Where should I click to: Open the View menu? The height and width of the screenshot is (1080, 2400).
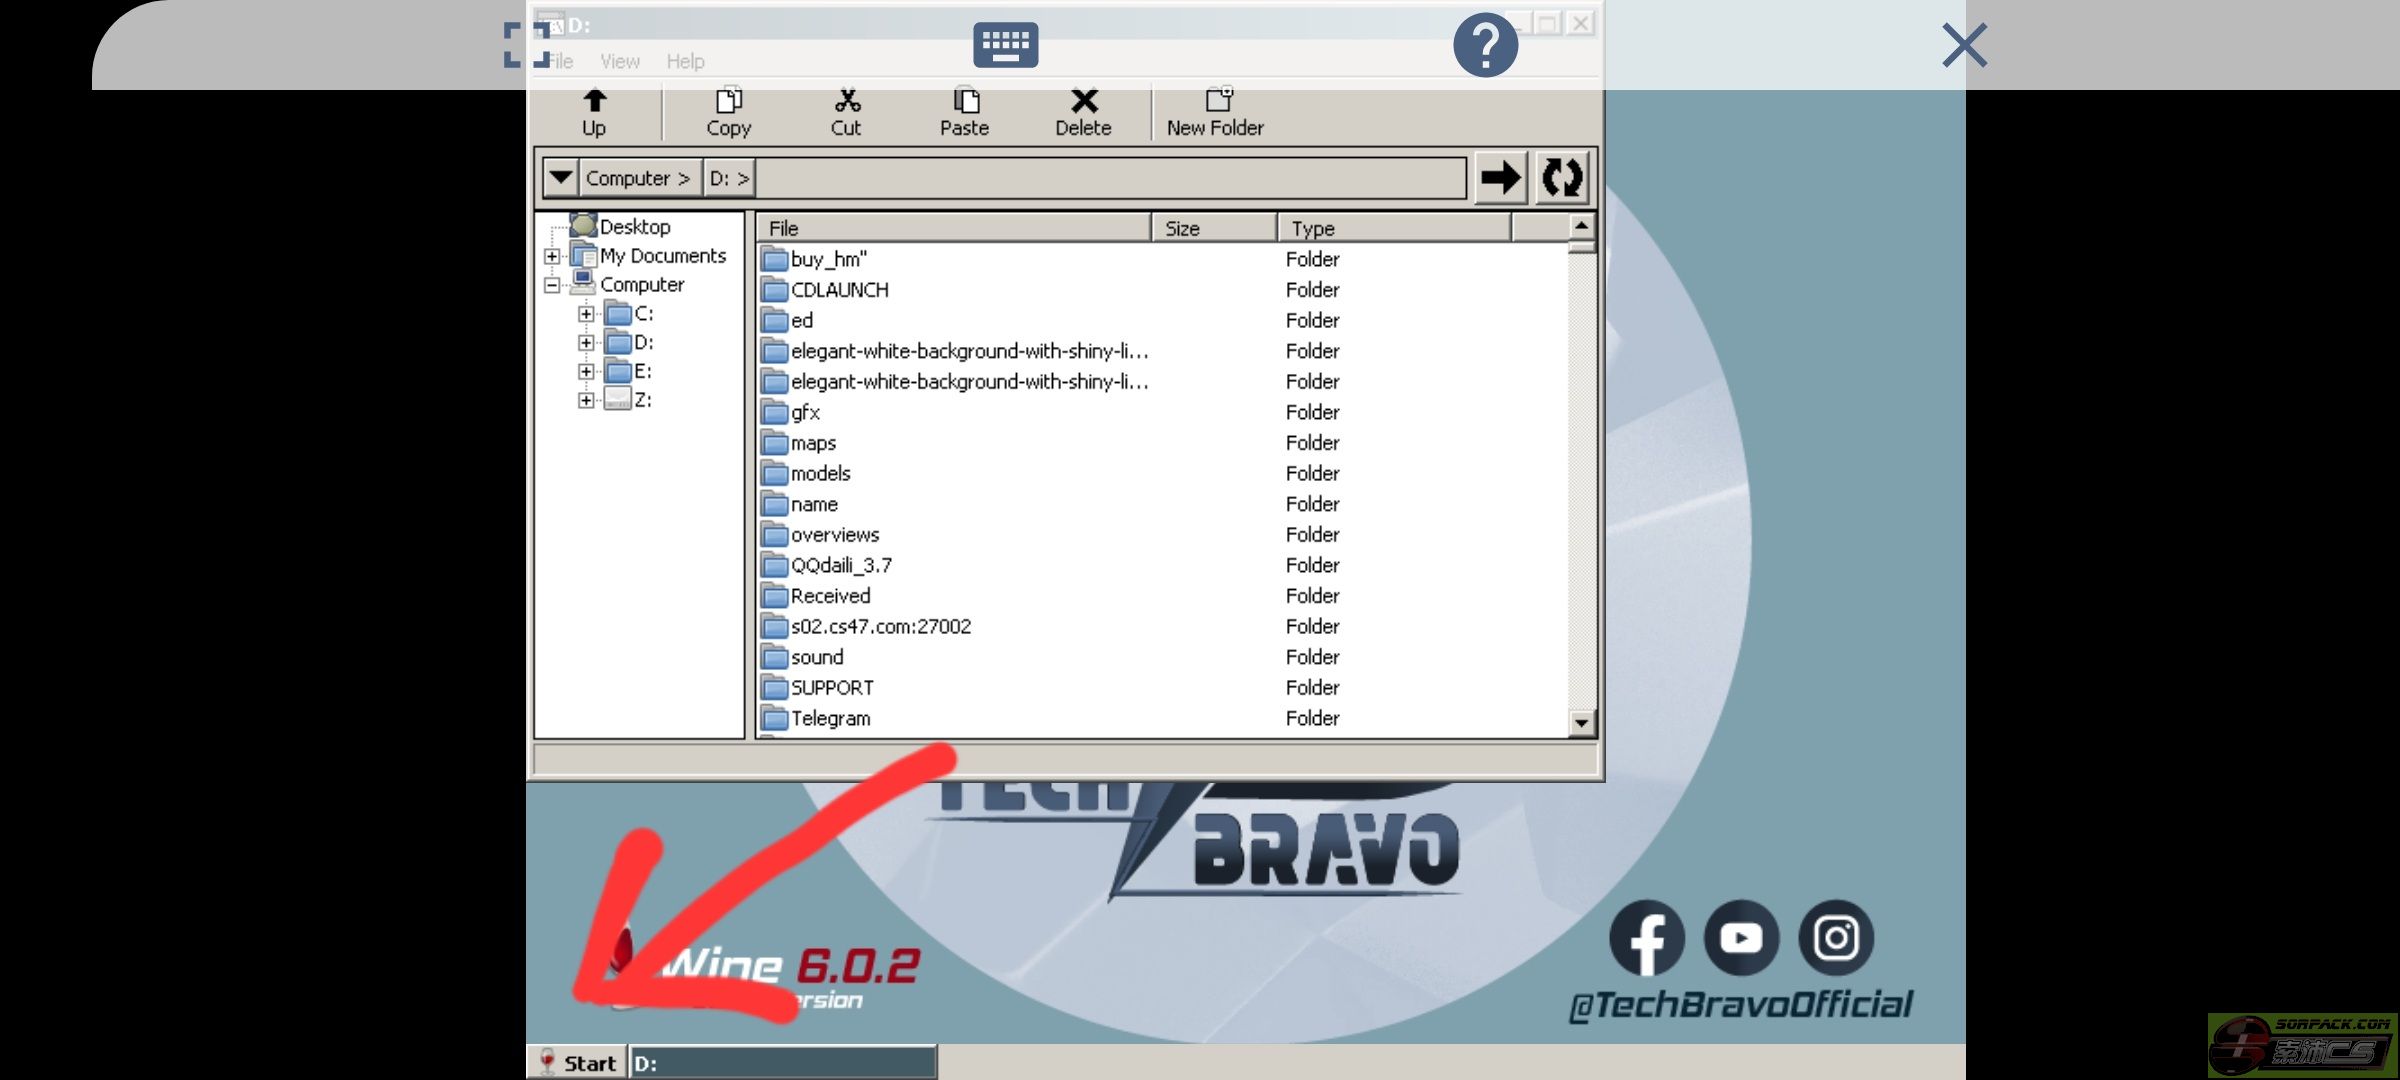point(619,61)
